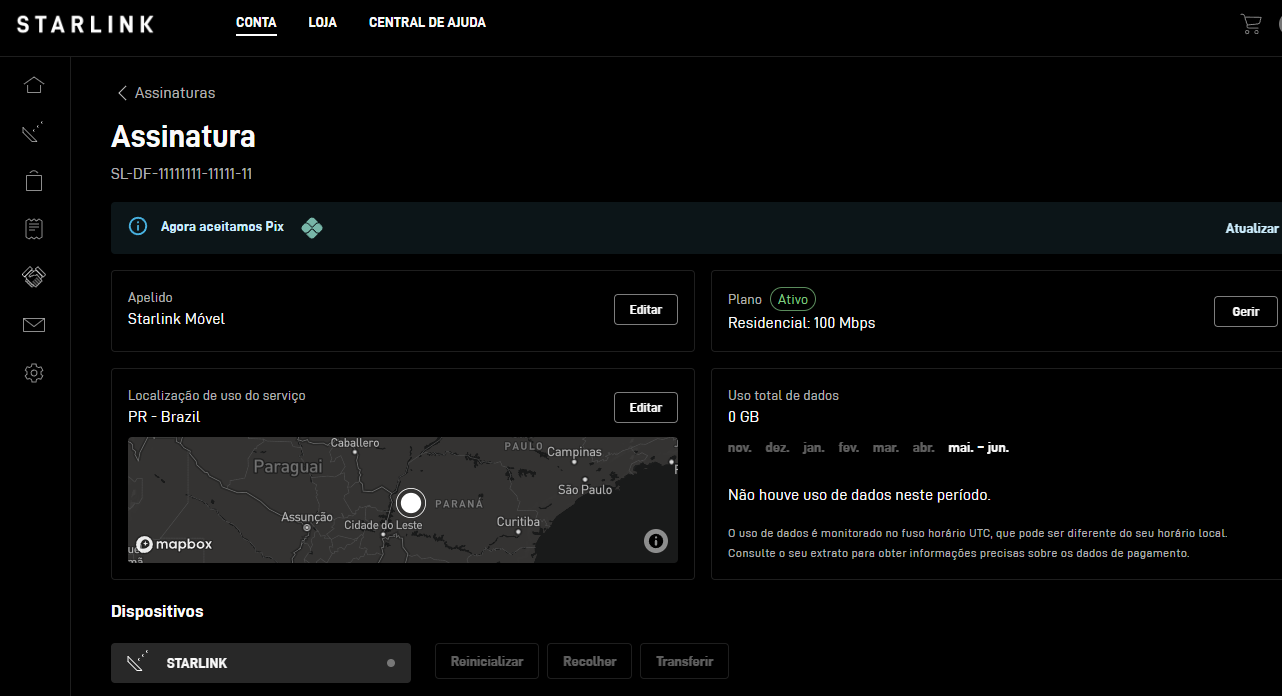Select the mai. – jun. data period

[979, 448]
